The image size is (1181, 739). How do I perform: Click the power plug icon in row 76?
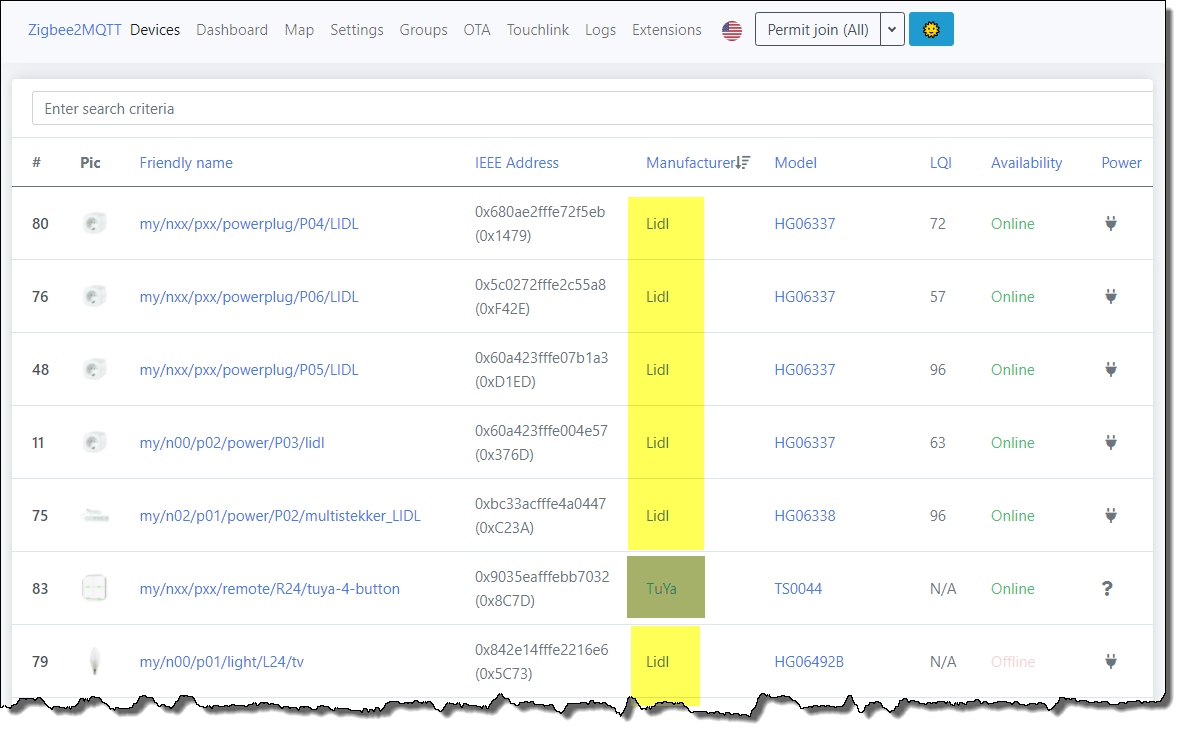[1110, 296]
